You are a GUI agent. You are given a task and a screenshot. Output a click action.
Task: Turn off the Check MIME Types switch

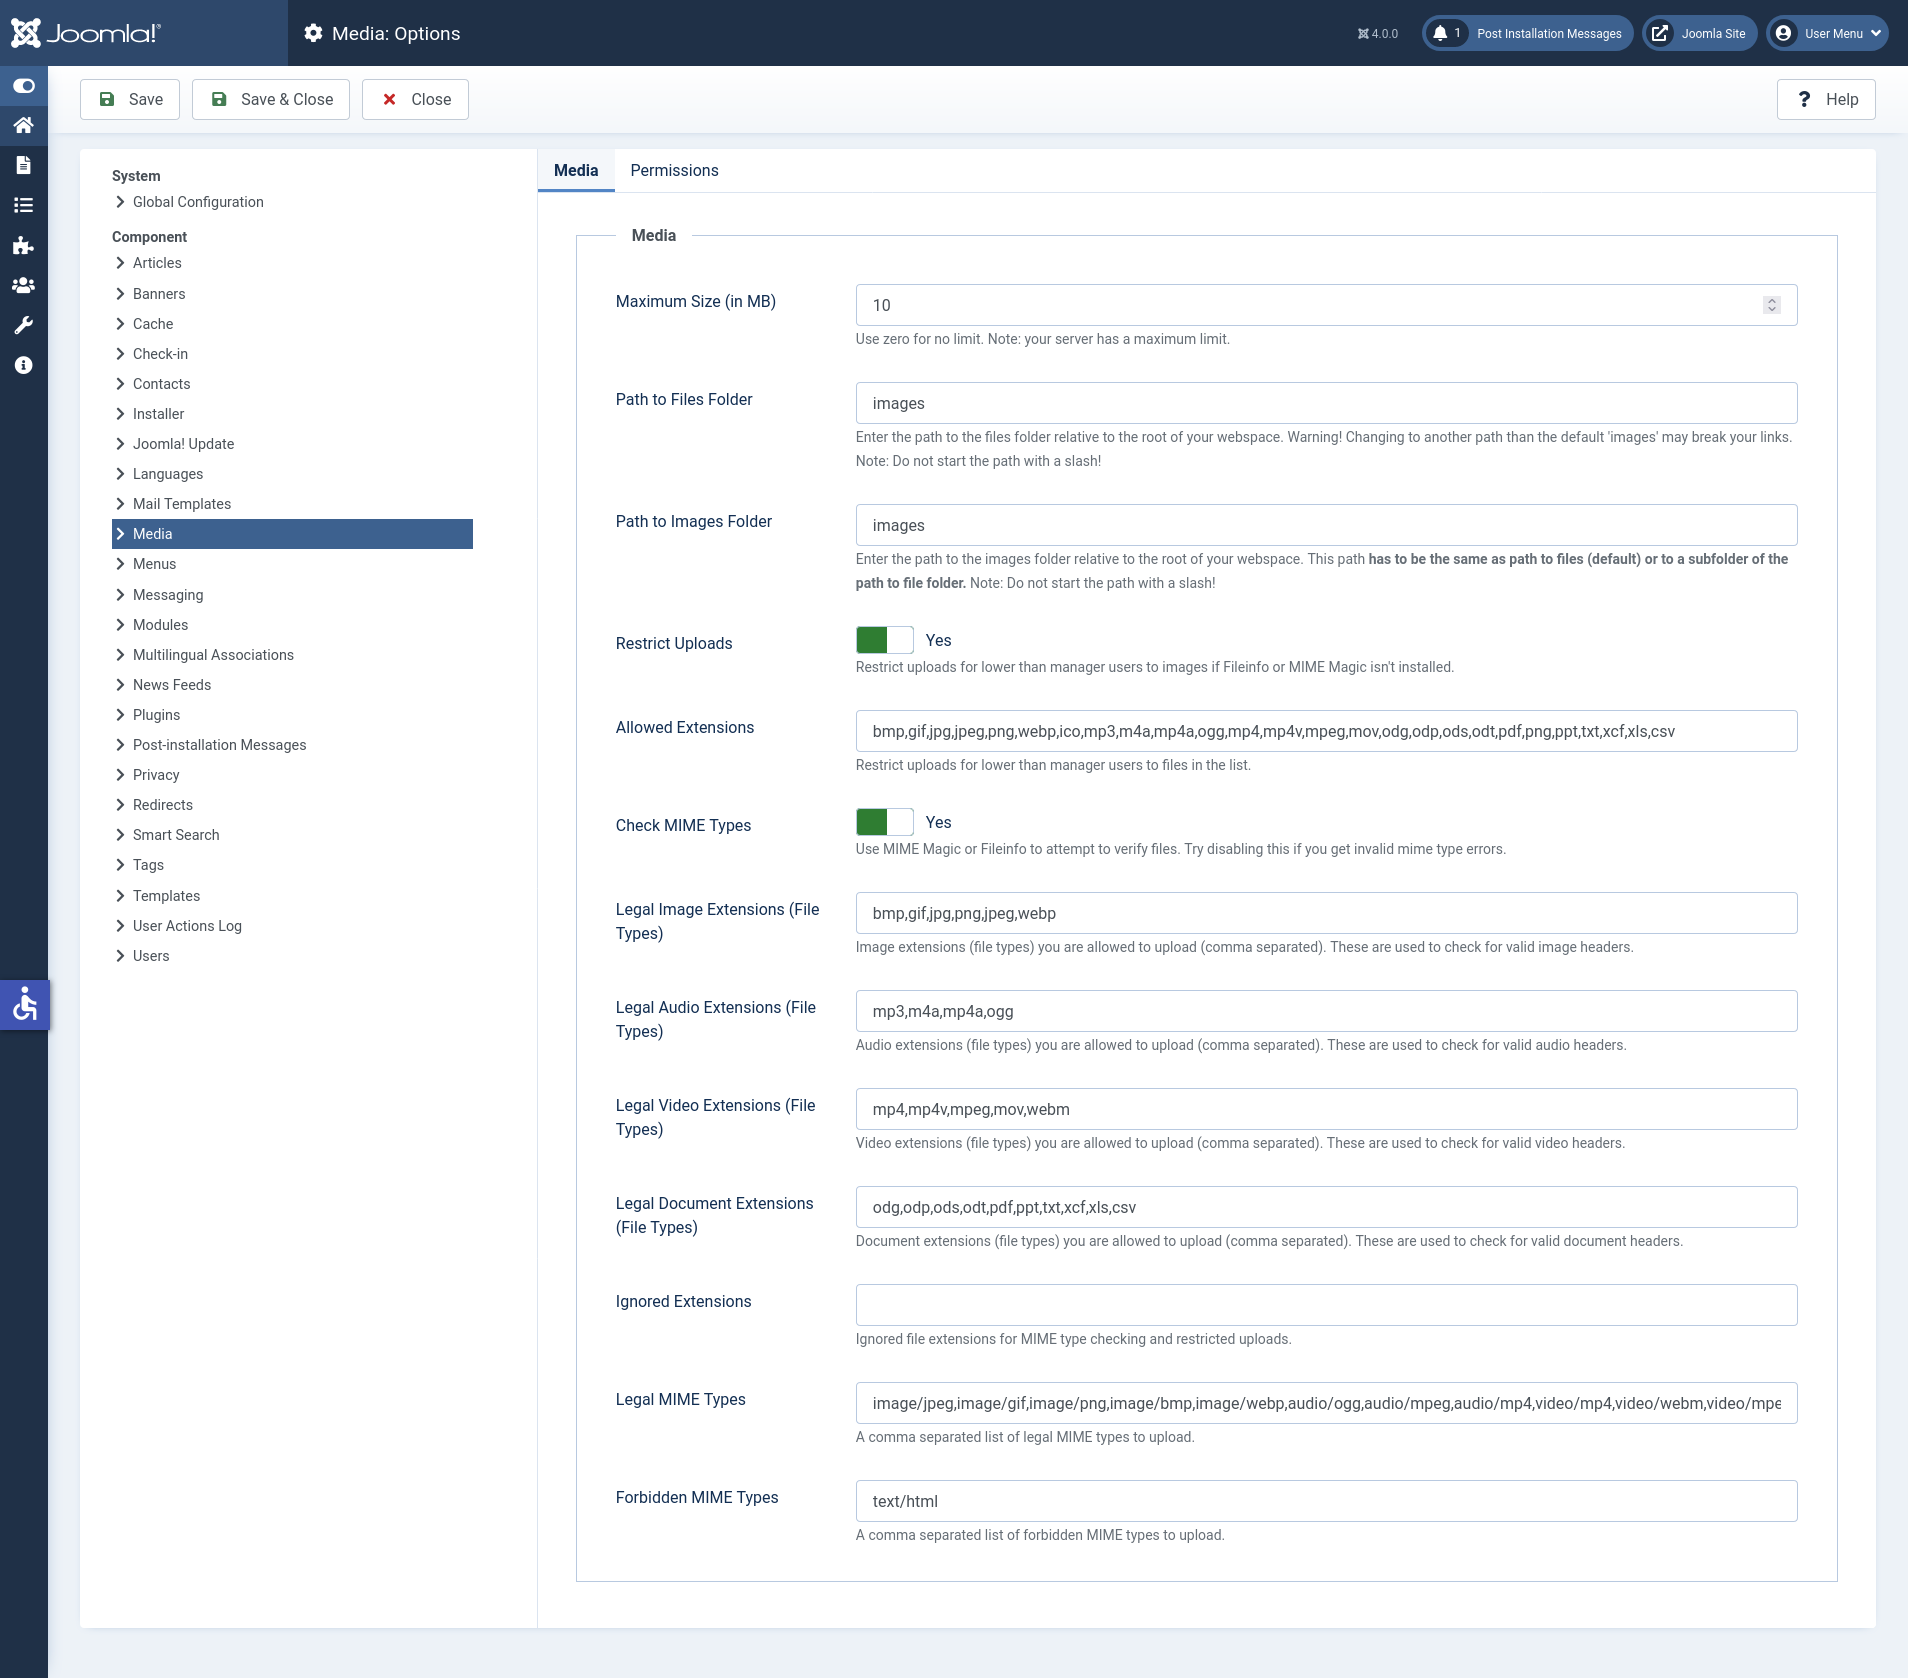pos(884,822)
